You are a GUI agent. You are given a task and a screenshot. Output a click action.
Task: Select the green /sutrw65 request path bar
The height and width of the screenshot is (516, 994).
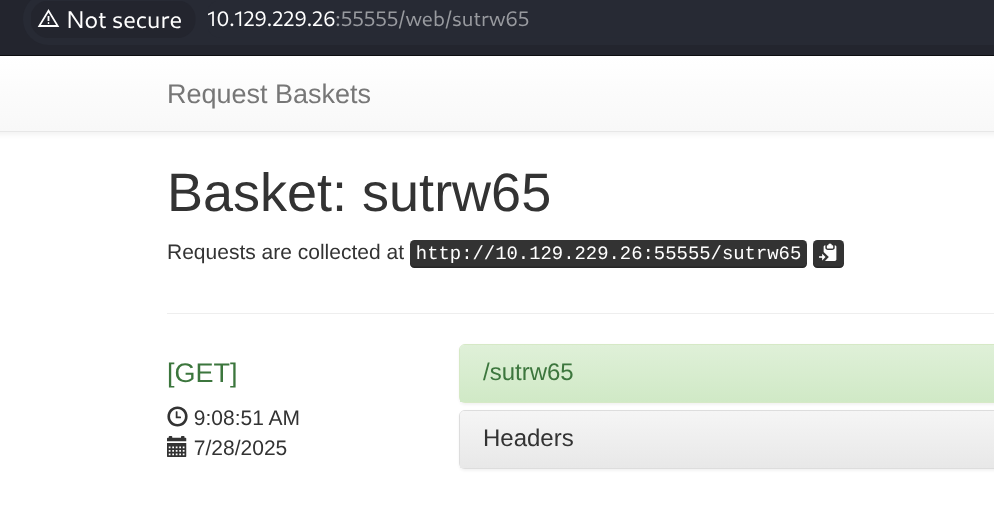click(x=726, y=373)
